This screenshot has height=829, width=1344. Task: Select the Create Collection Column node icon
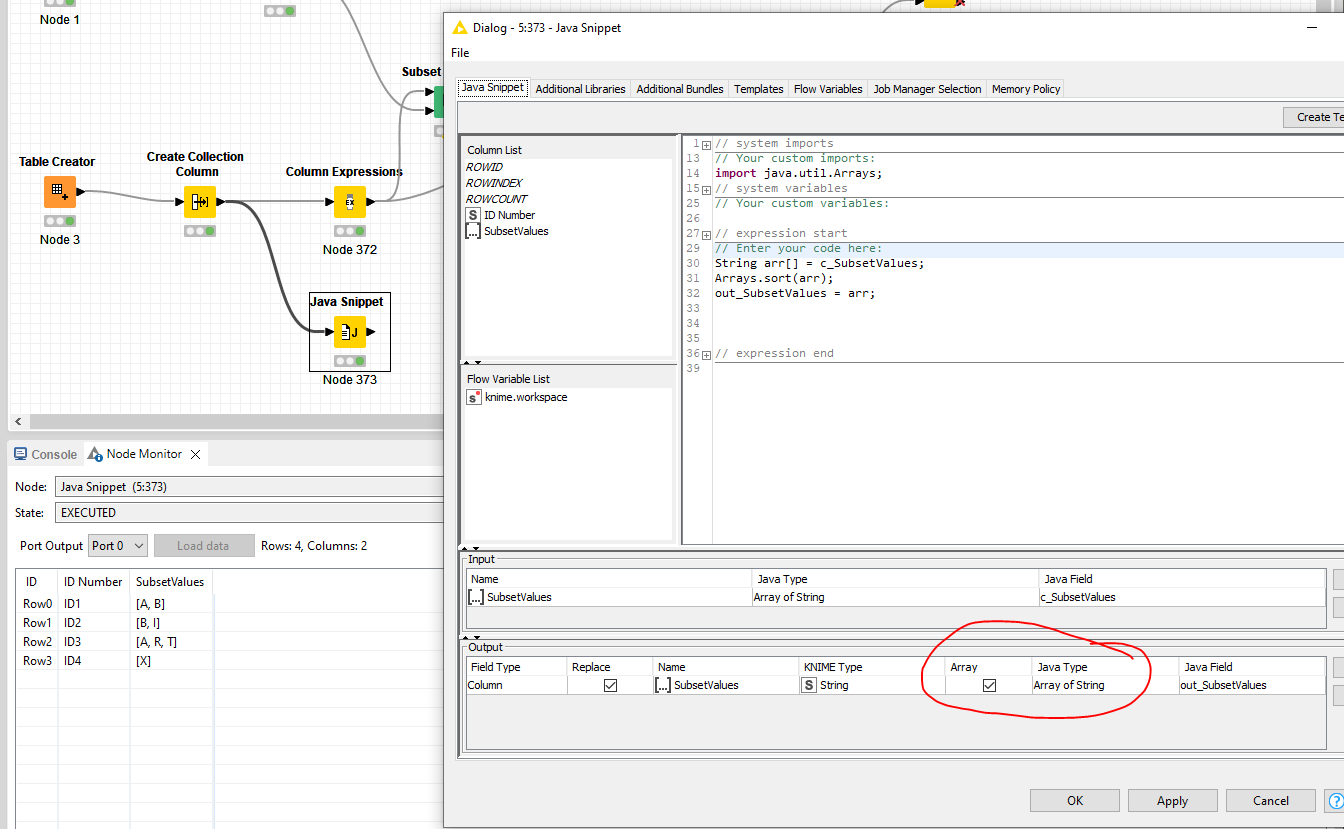200,202
